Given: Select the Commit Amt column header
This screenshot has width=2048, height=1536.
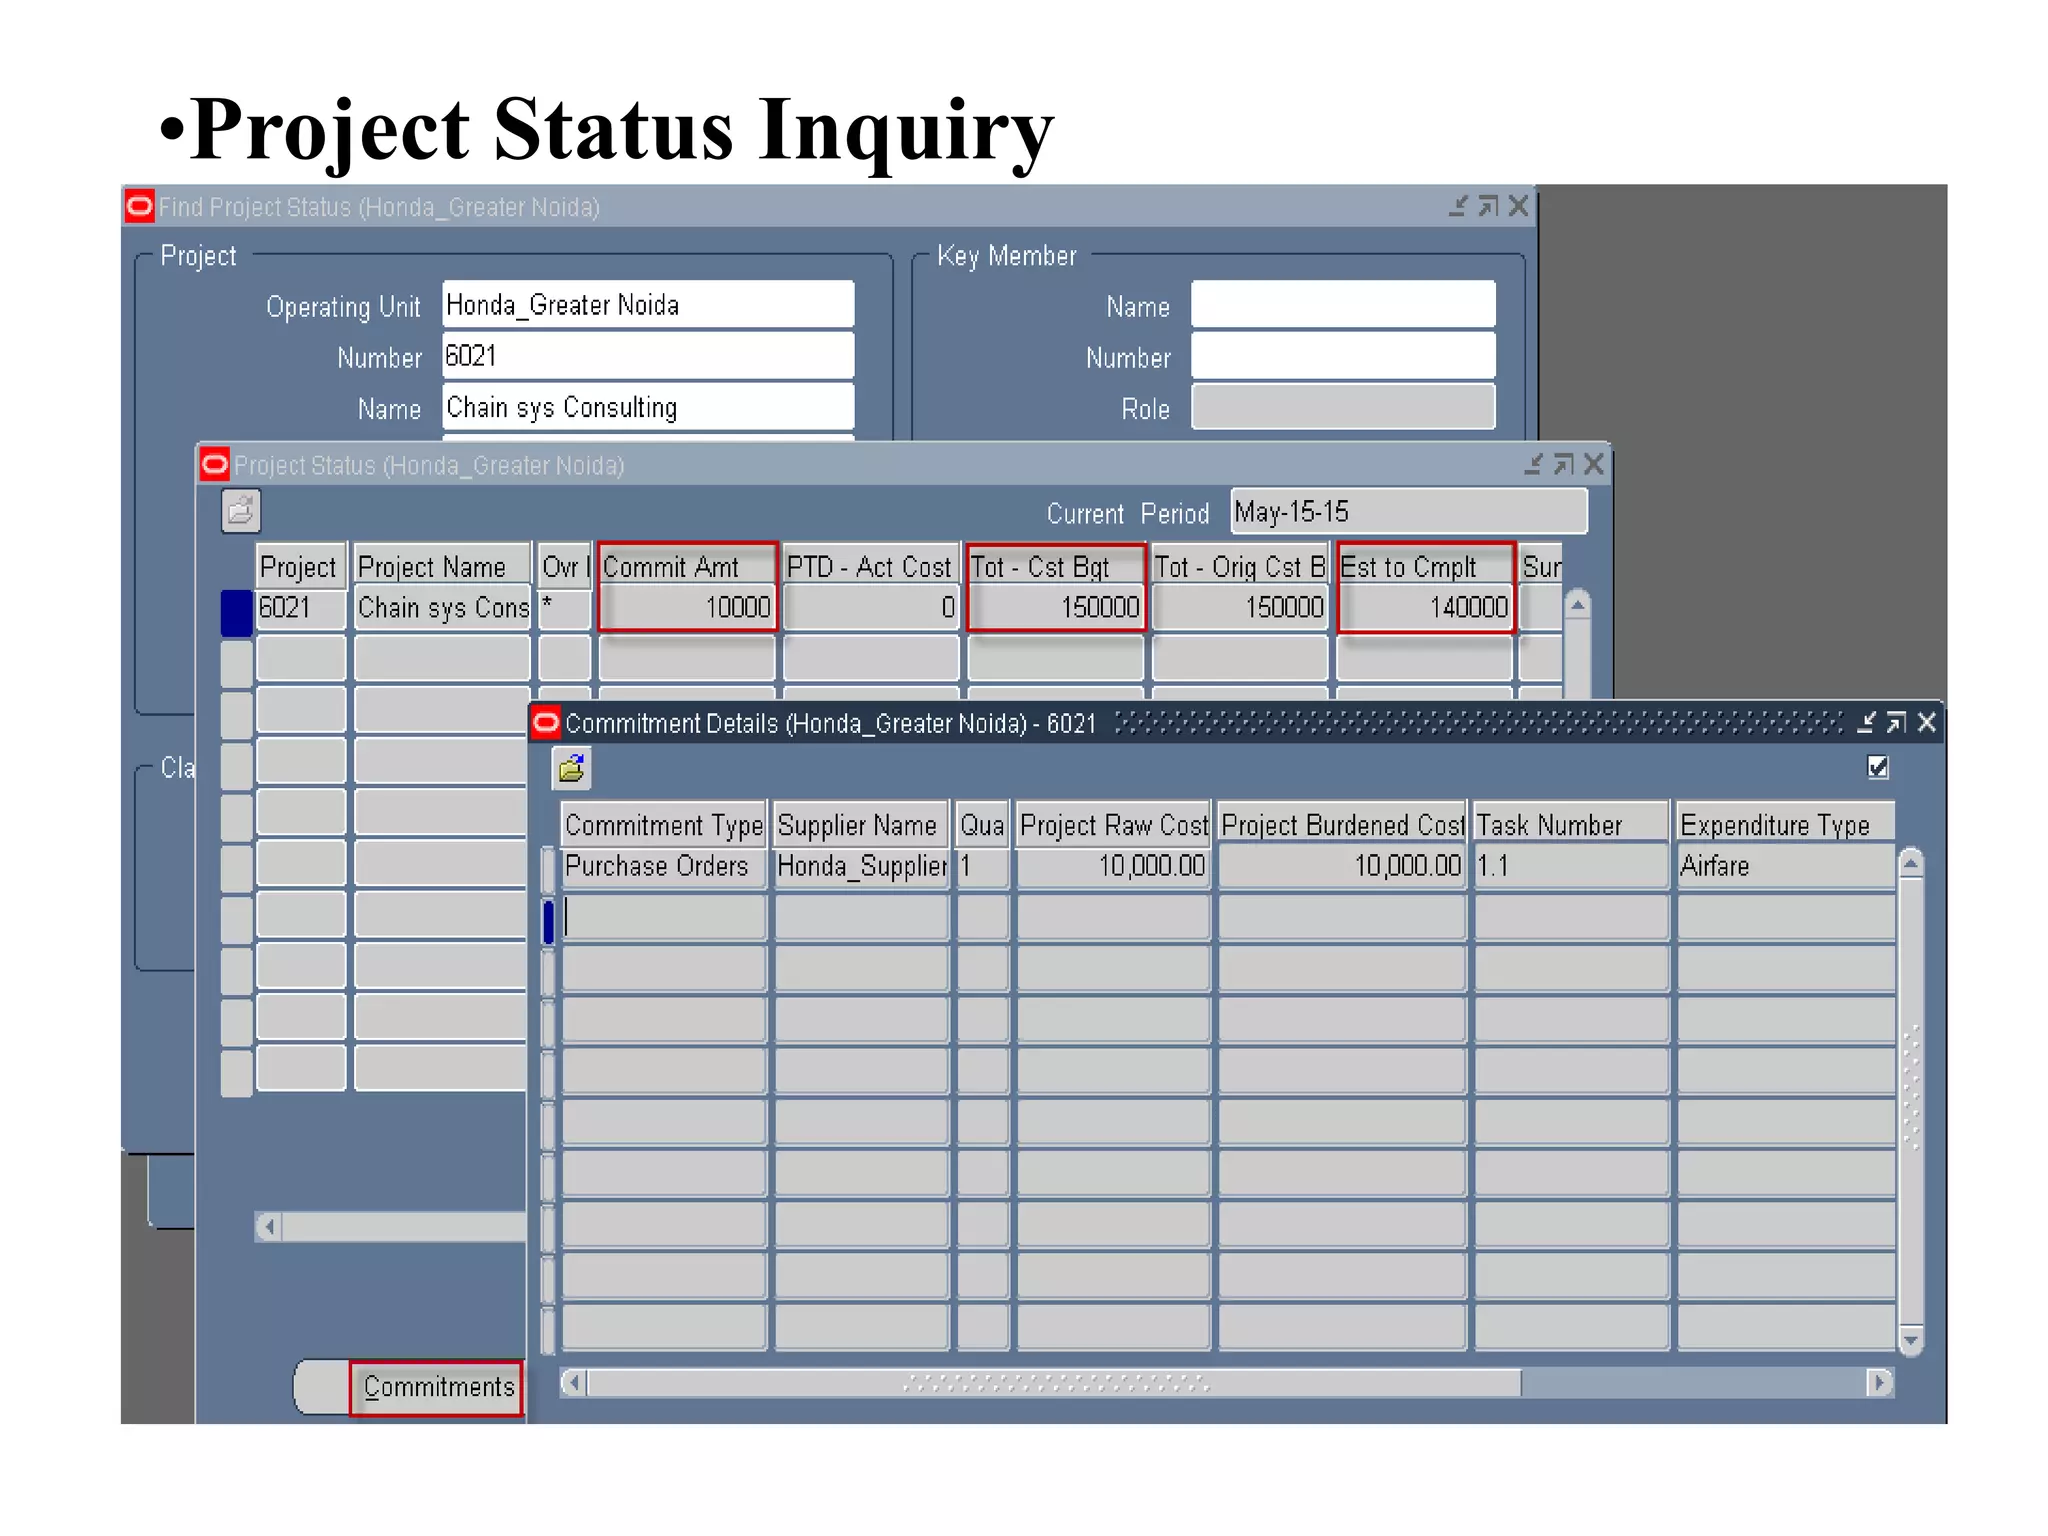Looking at the screenshot, I should [x=687, y=566].
